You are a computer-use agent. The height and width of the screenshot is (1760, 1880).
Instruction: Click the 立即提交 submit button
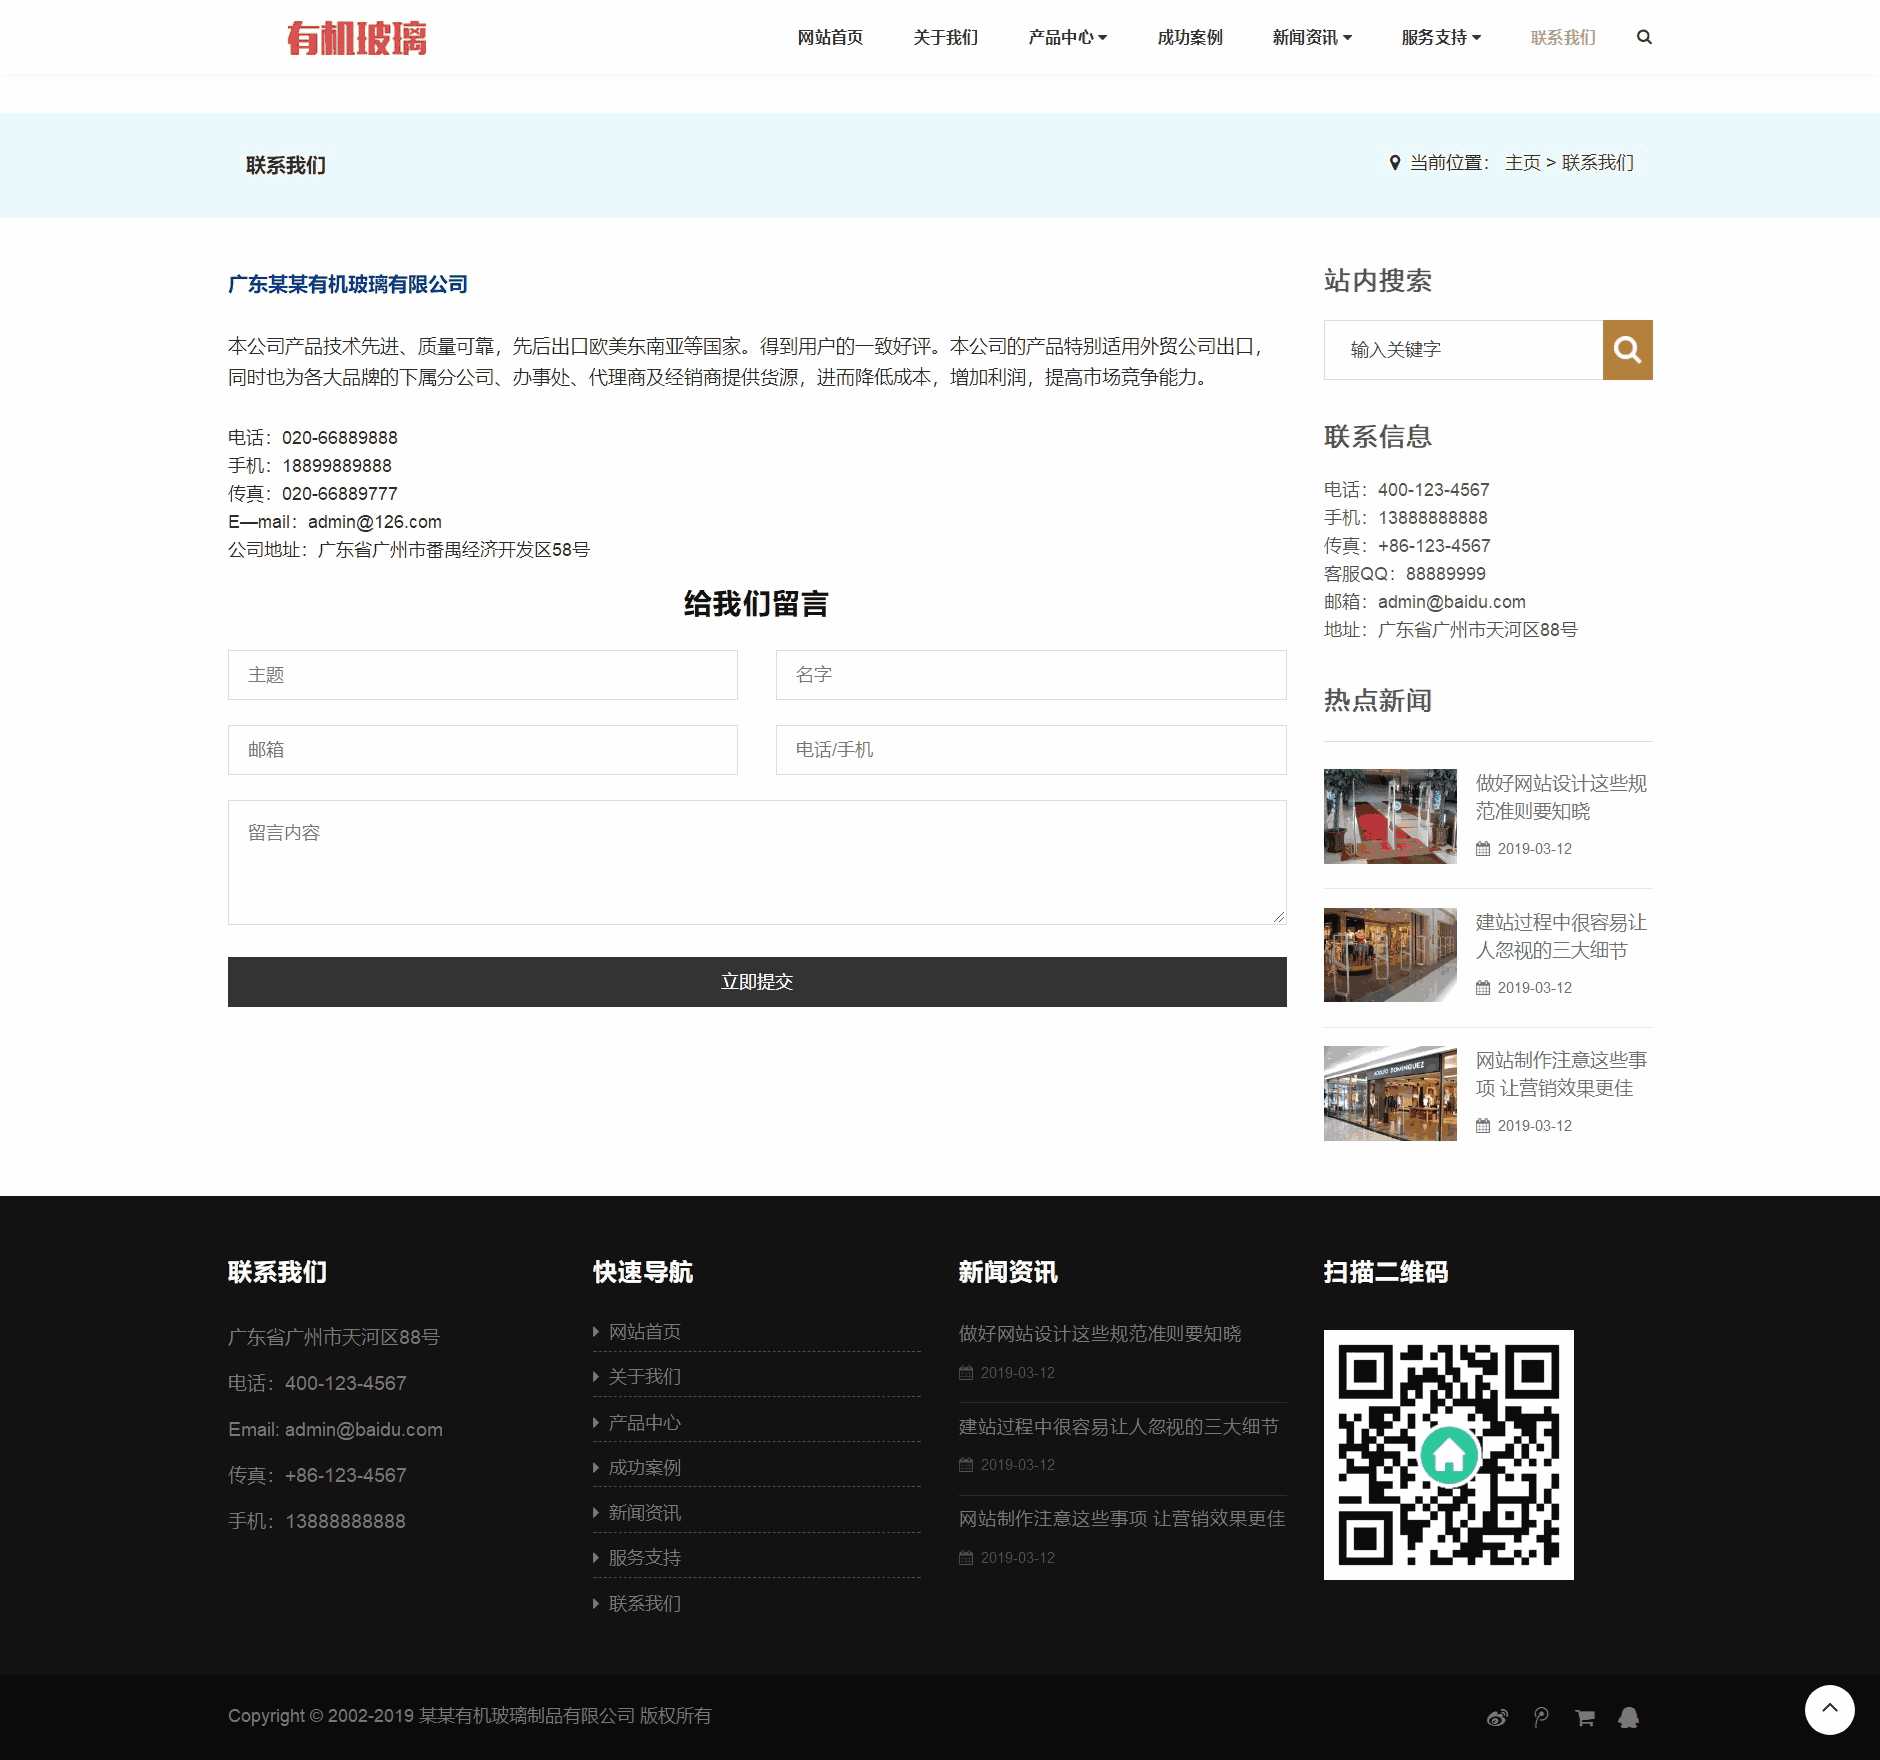tap(757, 981)
